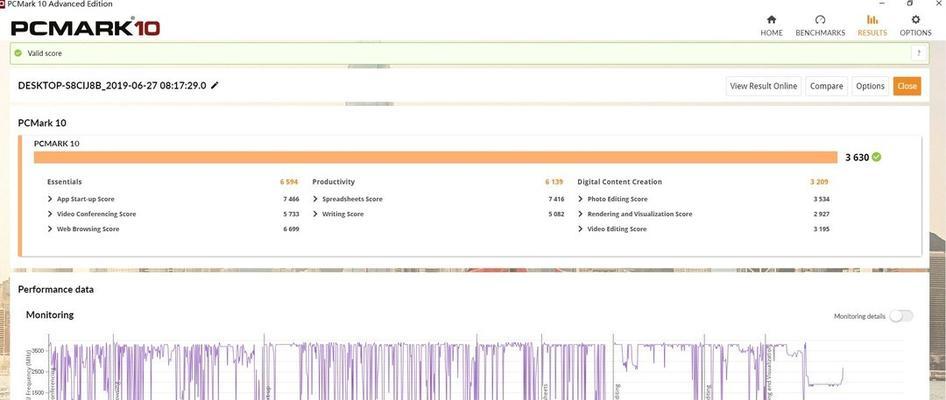This screenshot has width=946, height=400.
Task: Expand Spreadsheets Score details
Action: point(316,199)
